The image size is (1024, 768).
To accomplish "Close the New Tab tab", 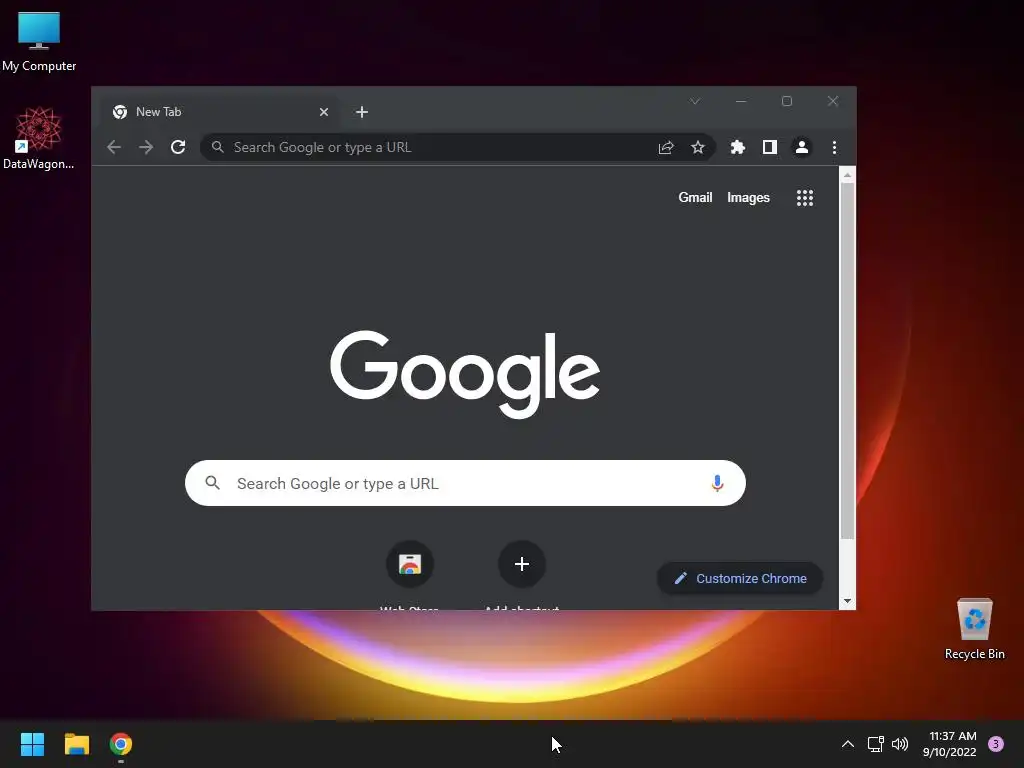I will (x=324, y=112).
